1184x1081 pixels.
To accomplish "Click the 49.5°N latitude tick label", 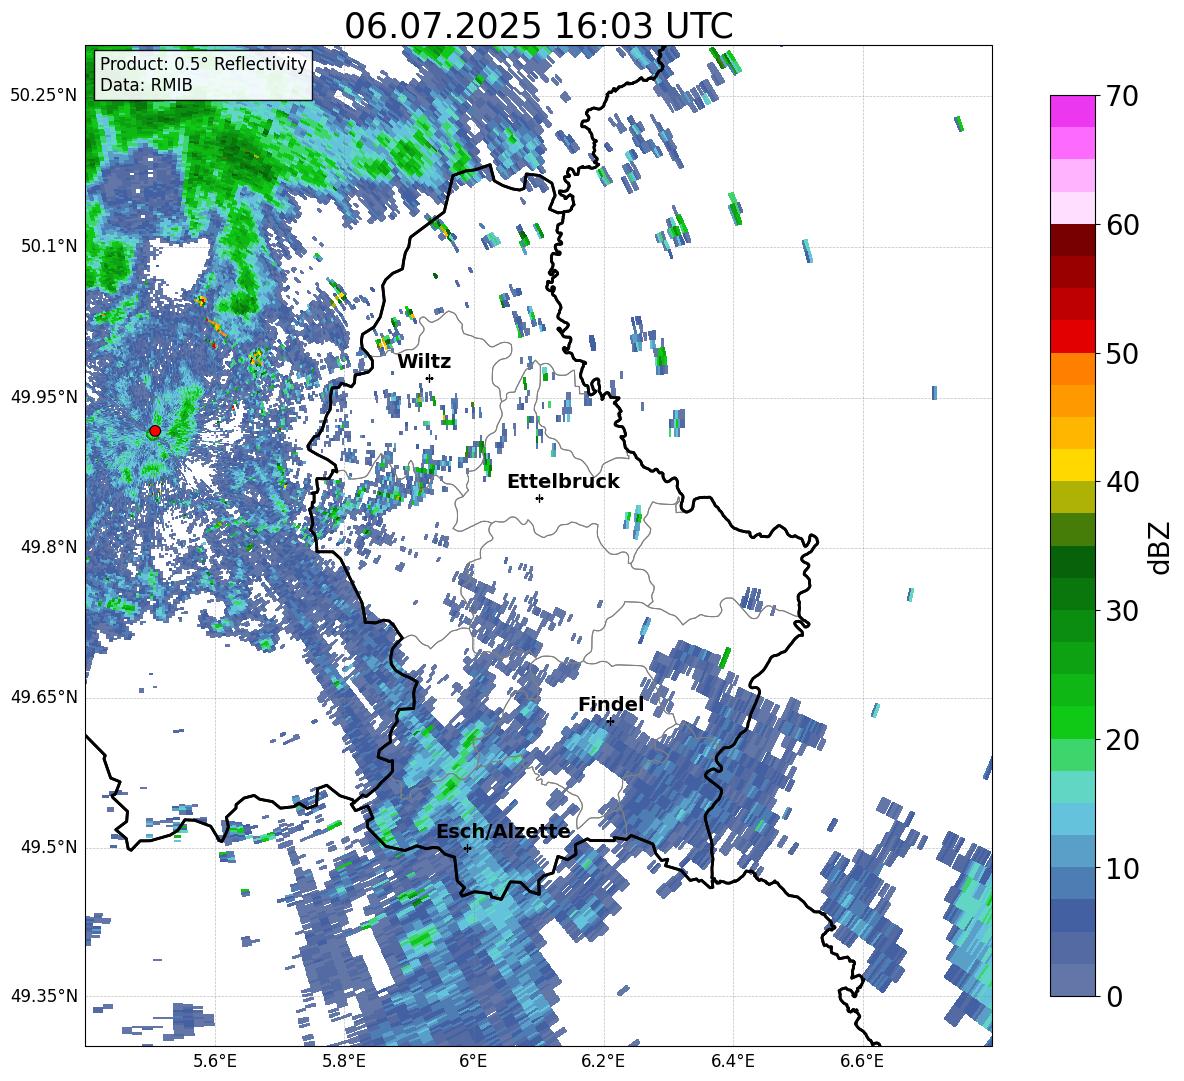I will click(50, 847).
